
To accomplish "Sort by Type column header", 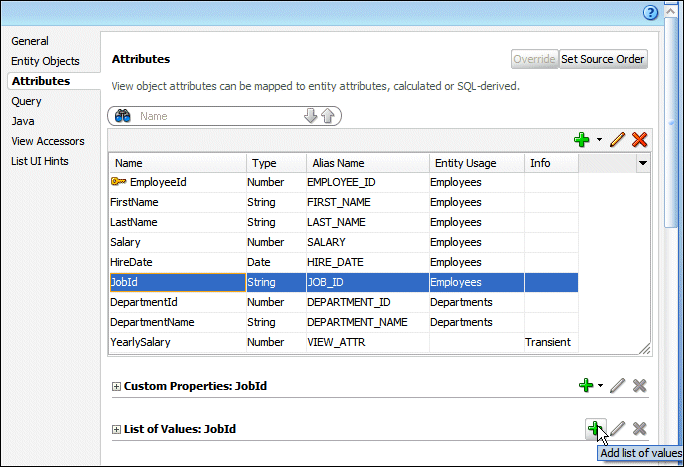I will coord(276,163).
